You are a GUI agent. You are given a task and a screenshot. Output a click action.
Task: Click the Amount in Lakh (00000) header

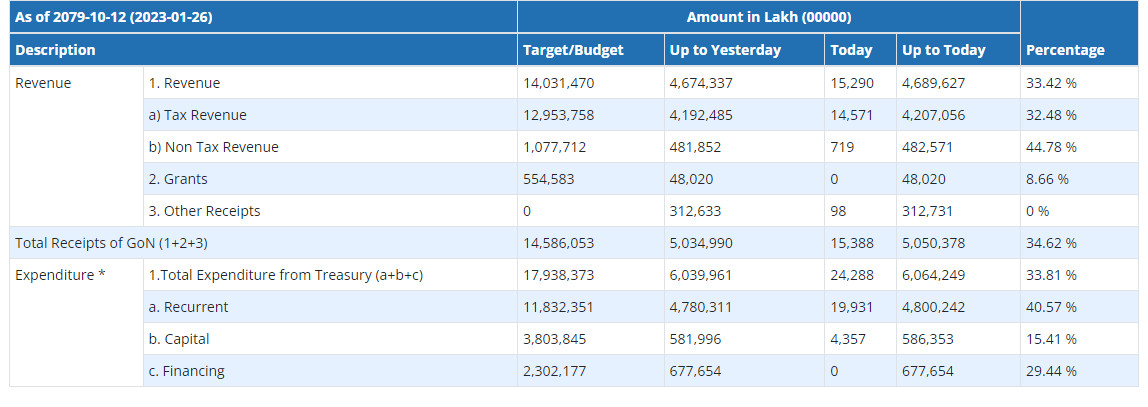pyautogui.click(x=768, y=18)
